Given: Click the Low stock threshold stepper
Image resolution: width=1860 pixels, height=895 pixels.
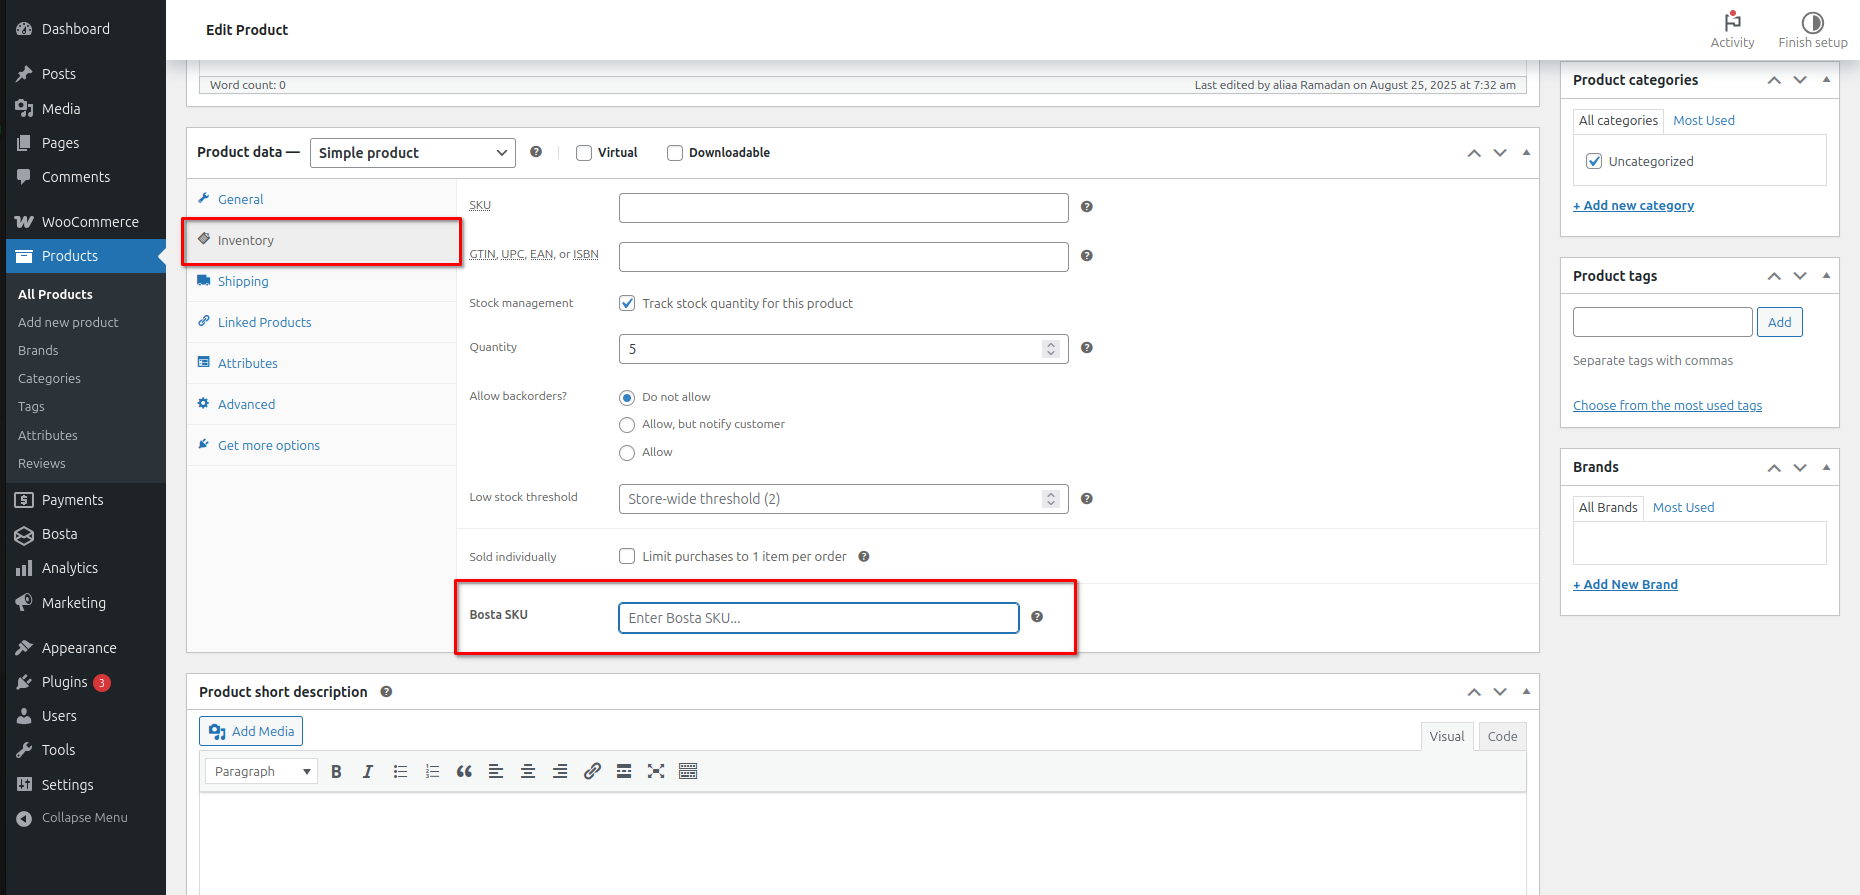Looking at the screenshot, I should [1050, 499].
